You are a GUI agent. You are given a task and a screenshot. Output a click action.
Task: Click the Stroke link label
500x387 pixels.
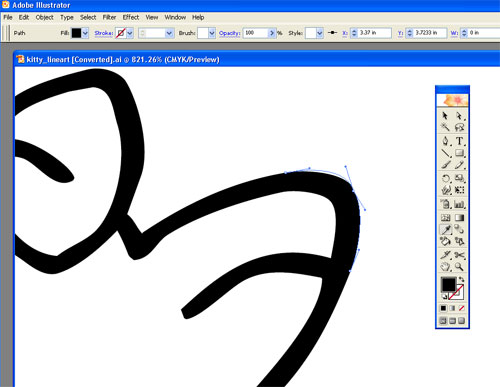pos(103,33)
